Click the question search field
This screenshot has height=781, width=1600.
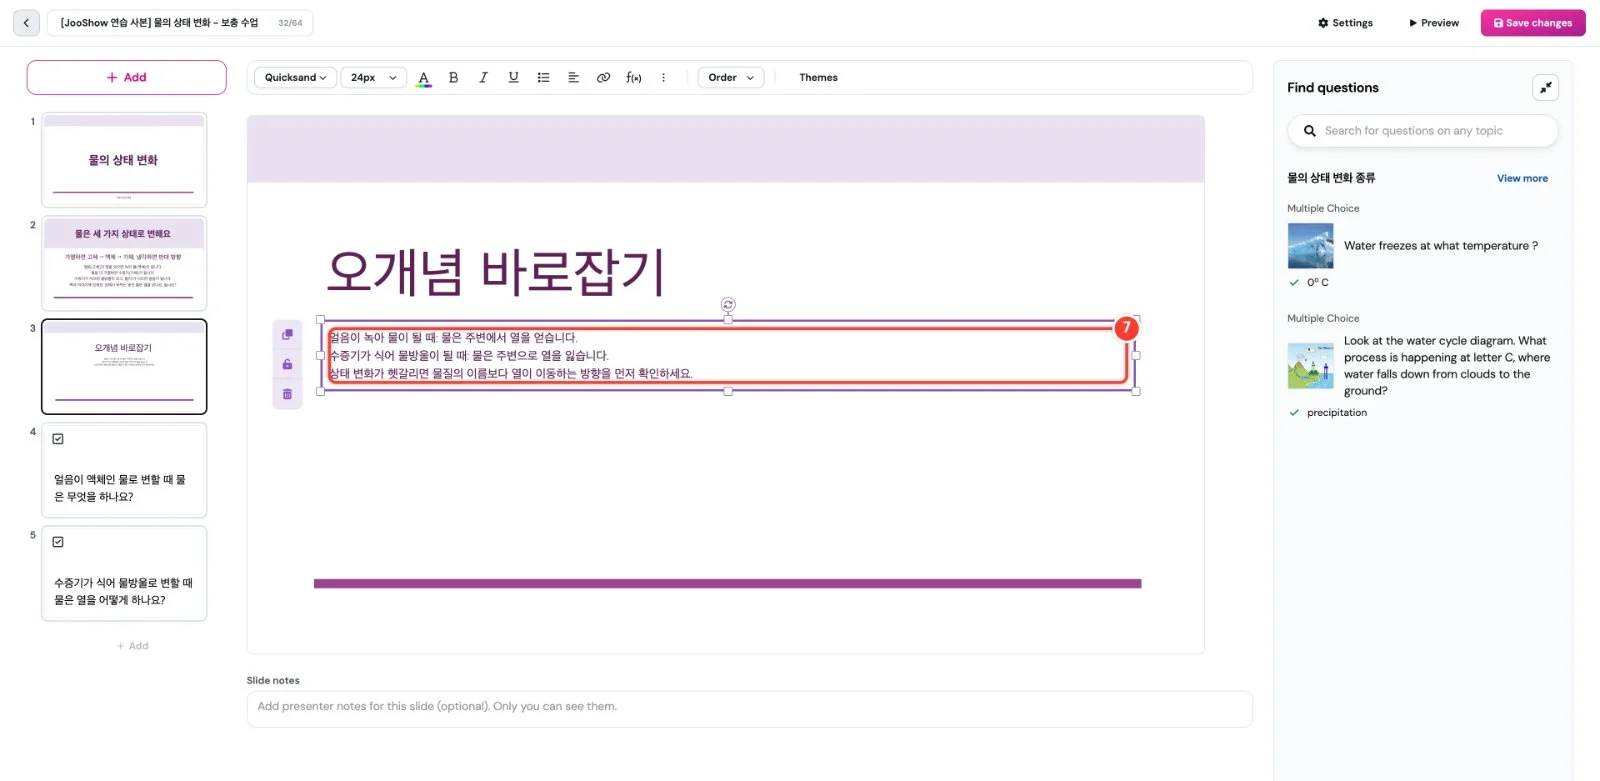[x=1422, y=131]
